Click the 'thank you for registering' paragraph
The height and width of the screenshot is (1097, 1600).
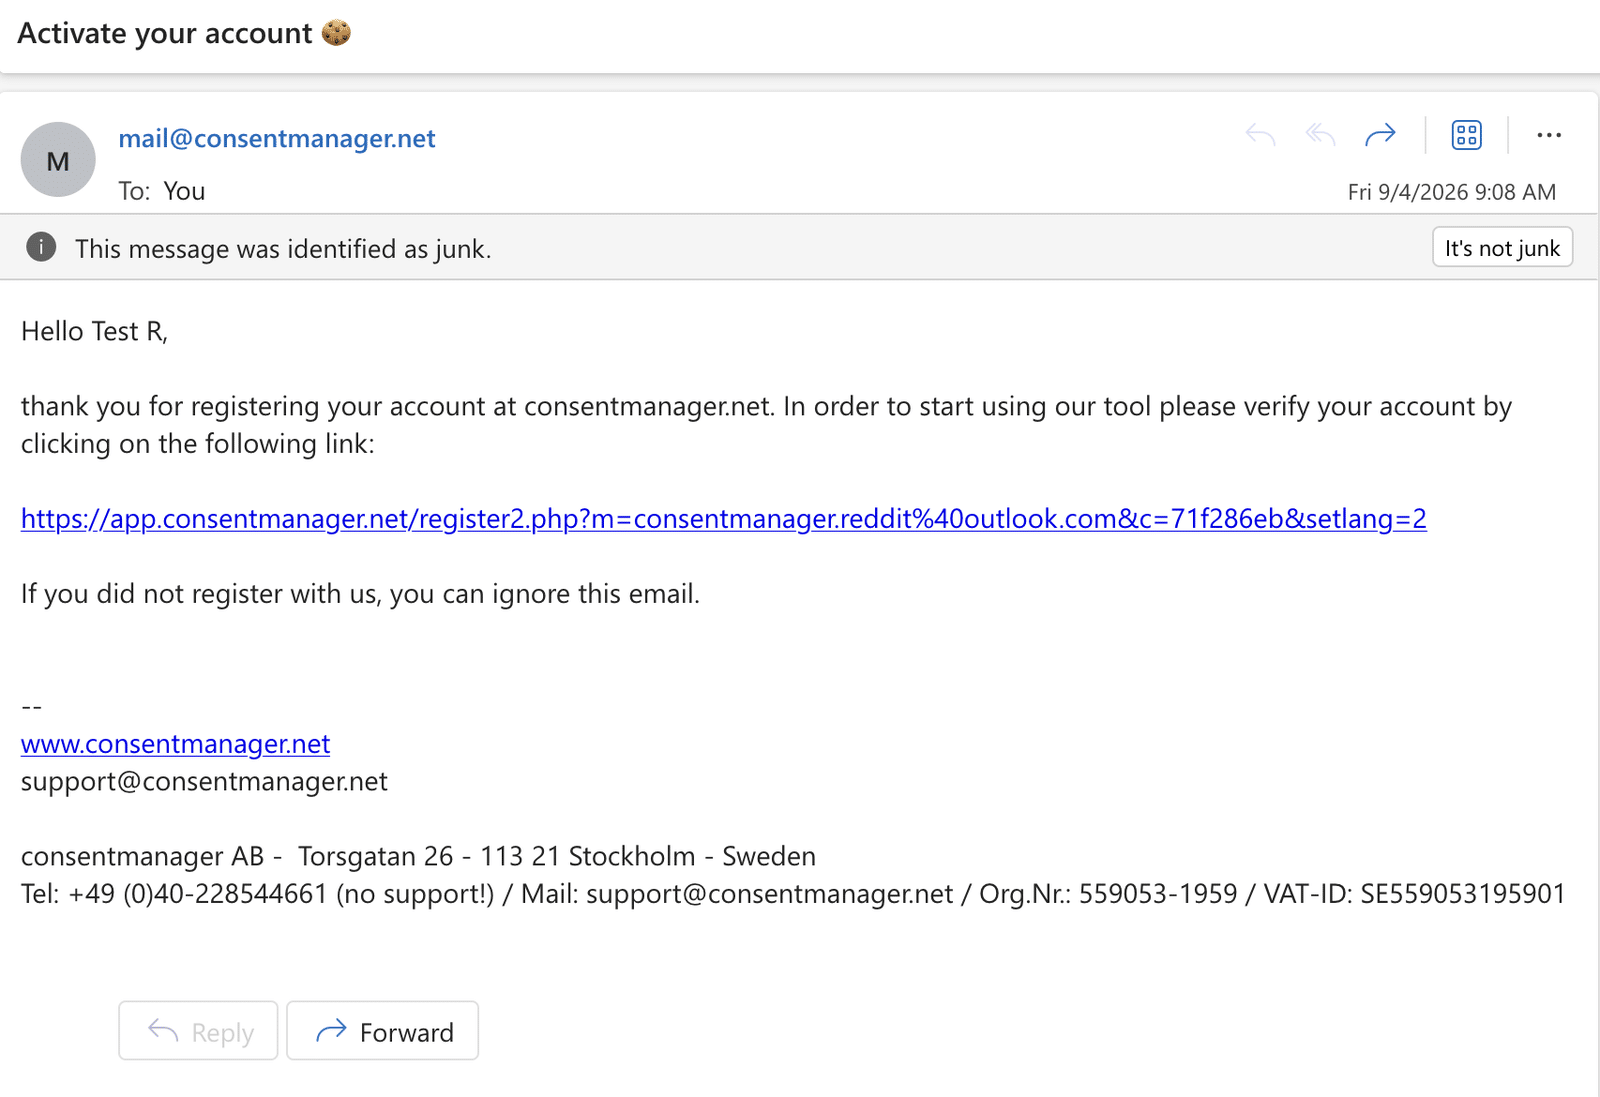point(766,425)
